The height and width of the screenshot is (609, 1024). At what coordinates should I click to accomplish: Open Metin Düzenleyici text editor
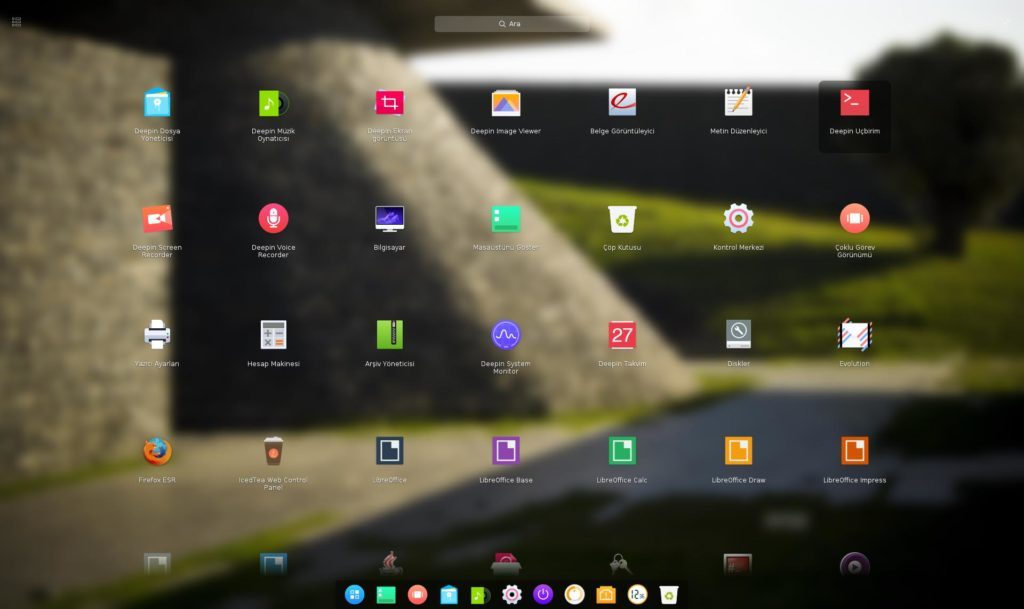(x=738, y=103)
